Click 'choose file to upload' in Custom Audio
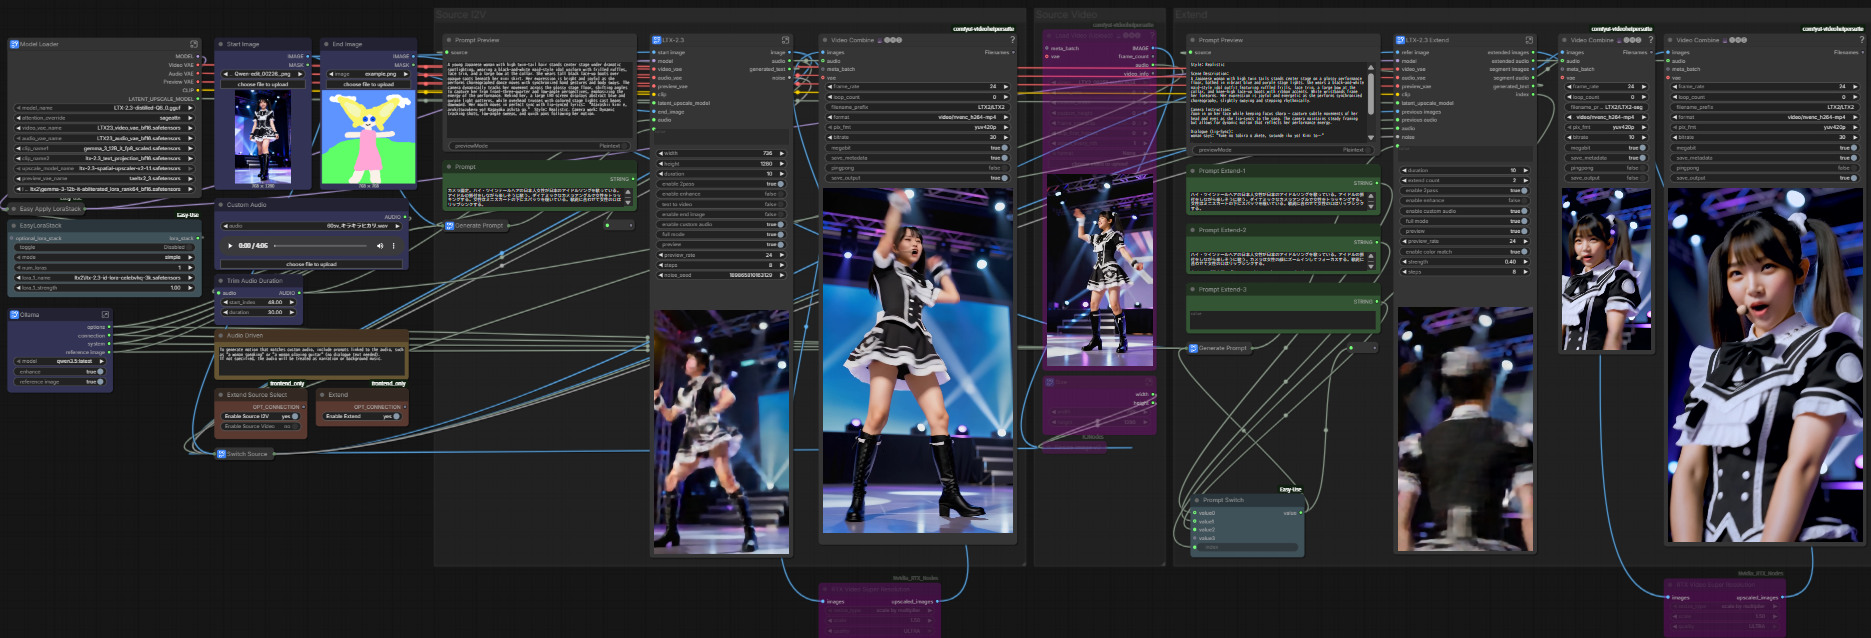This screenshot has height=638, width=1871. click(311, 264)
